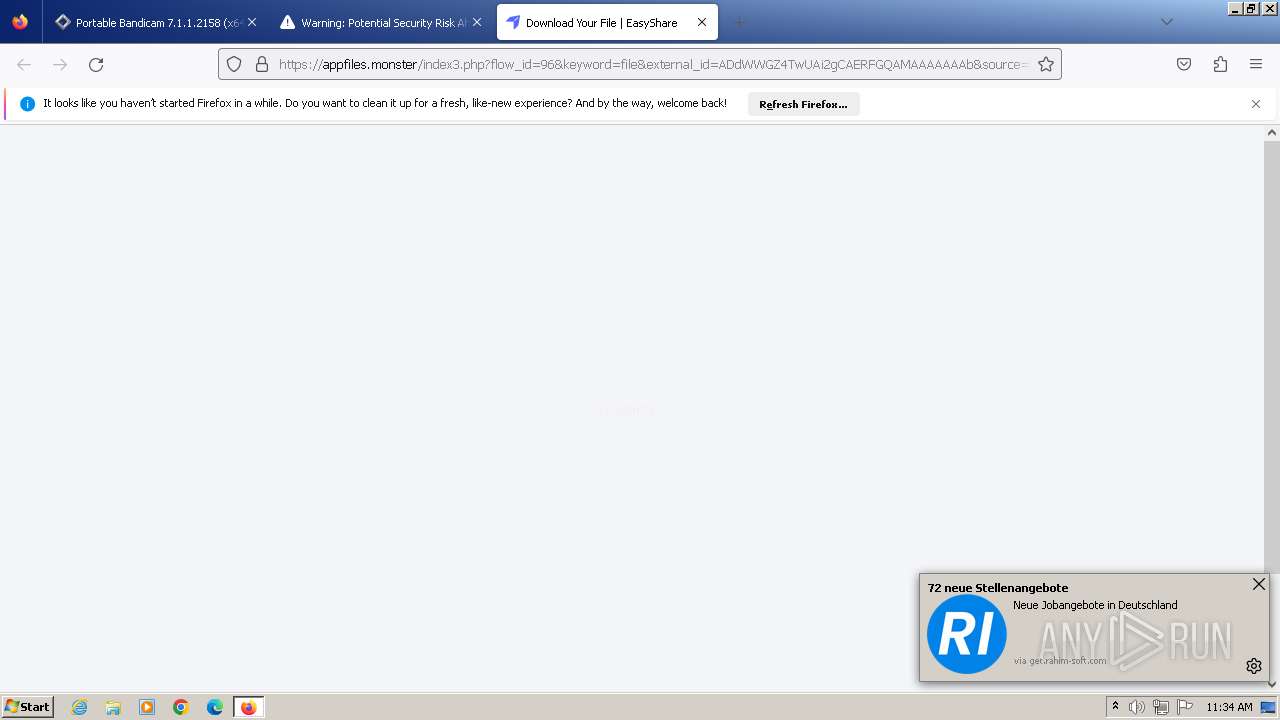
Task: Open network connection tray icon
Action: click(1161, 707)
